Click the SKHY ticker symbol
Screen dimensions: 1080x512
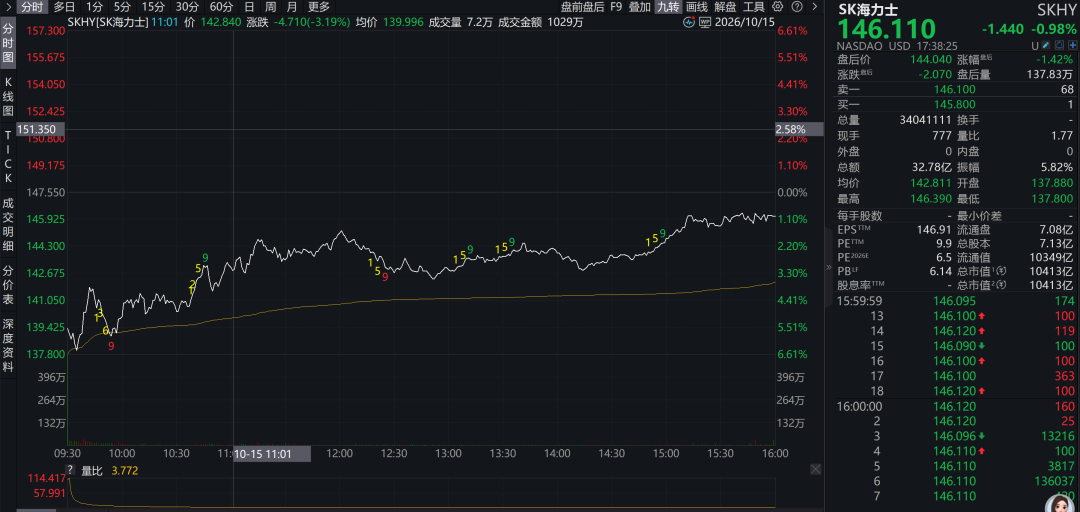(1056, 10)
